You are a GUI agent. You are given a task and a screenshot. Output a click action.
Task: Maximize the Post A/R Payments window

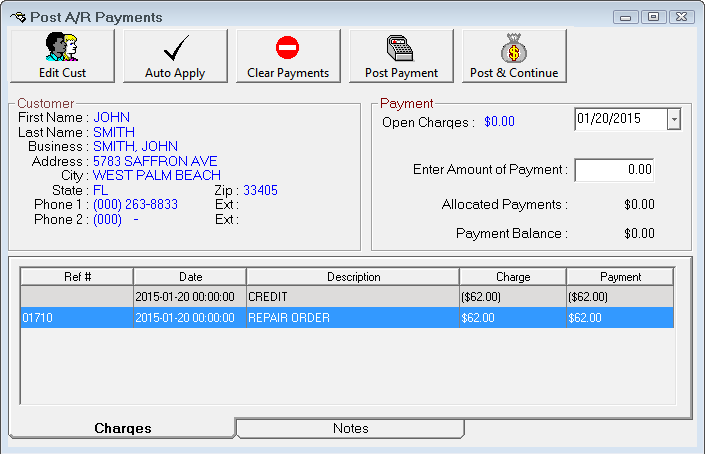pos(653,17)
